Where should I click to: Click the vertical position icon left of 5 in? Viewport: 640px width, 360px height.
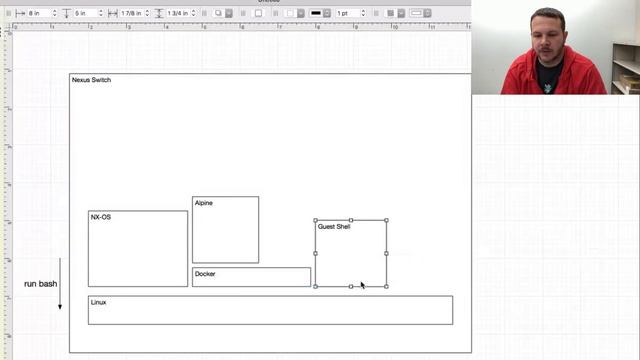pos(67,13)
